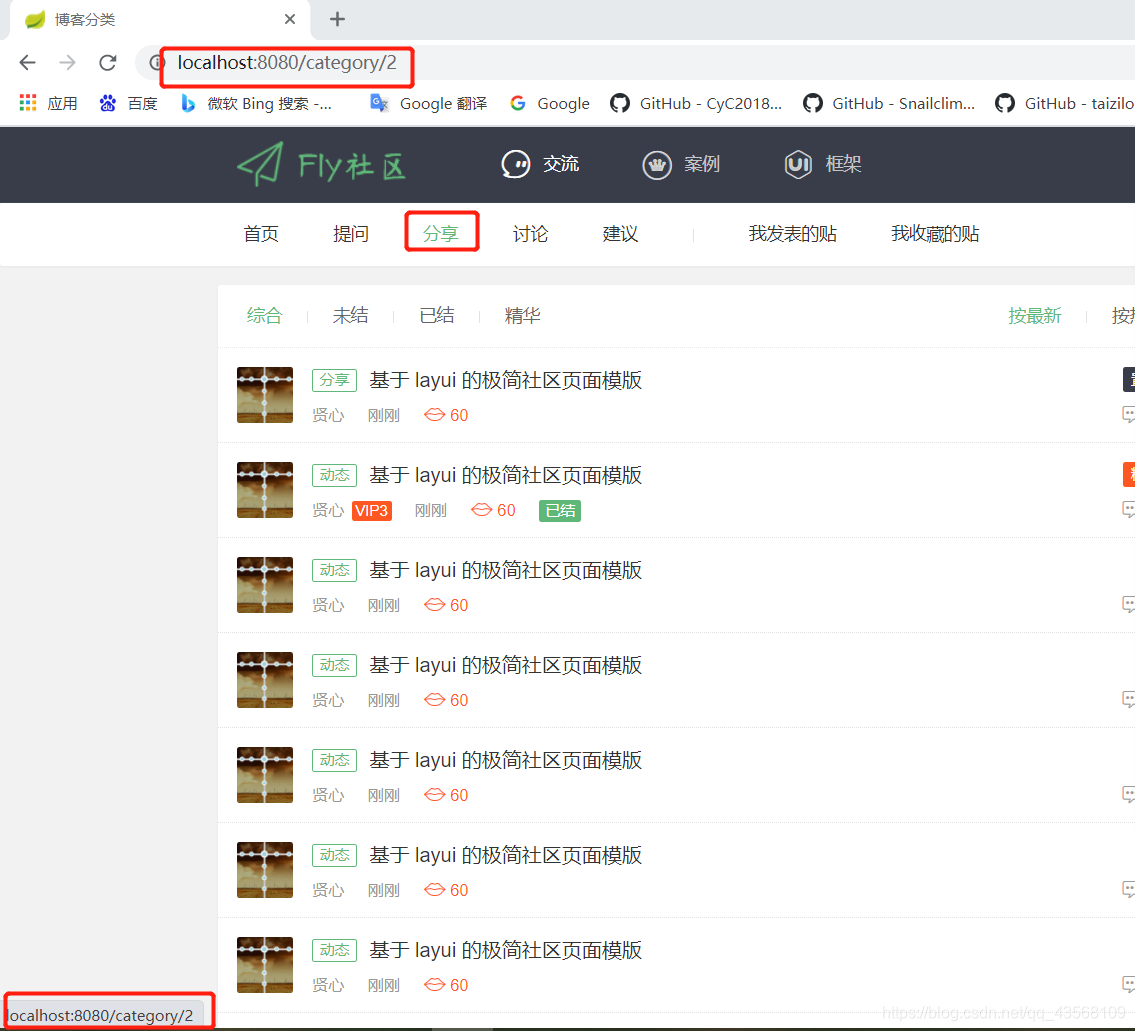
Task: Go to the 讨论 category tab
Action: 531,234
